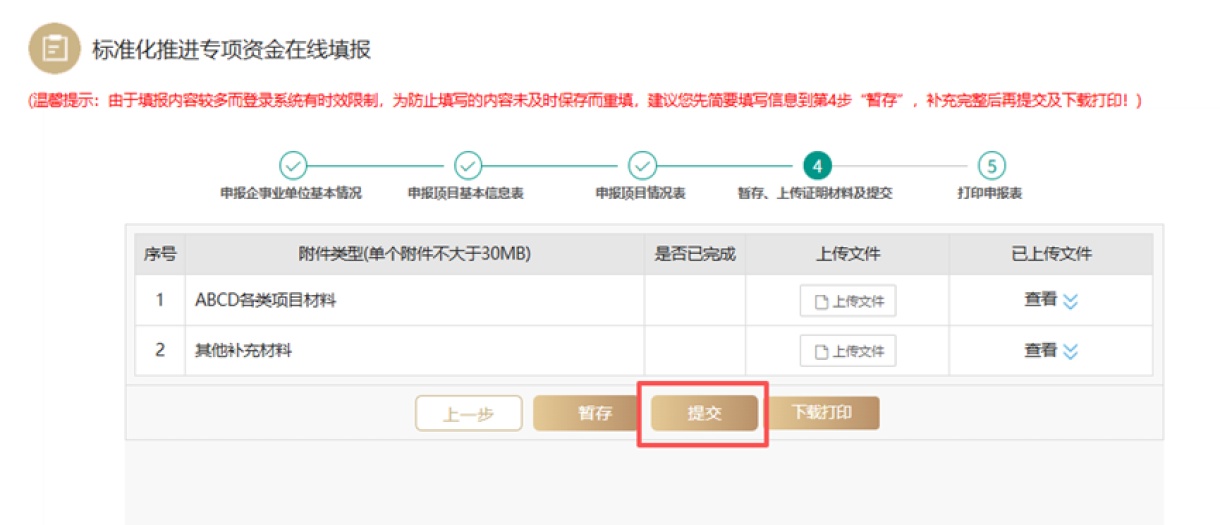
Task: Expand 查看 for the 其他补充材料 row
Action: [x=1051, y=351]
